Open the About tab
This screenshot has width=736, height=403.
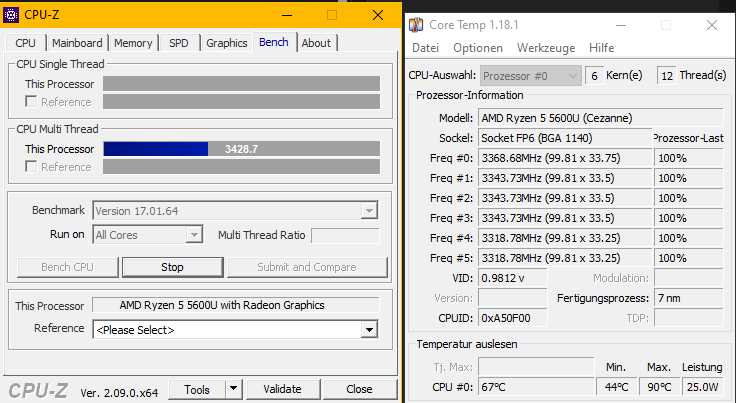316,43
